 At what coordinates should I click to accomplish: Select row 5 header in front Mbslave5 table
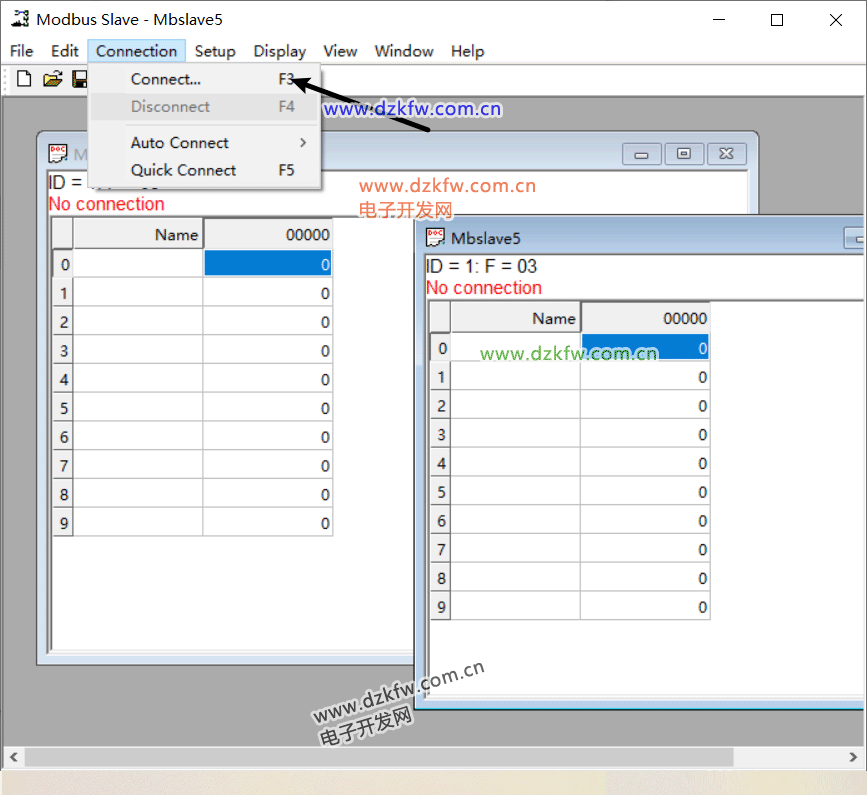coord(441,492)
